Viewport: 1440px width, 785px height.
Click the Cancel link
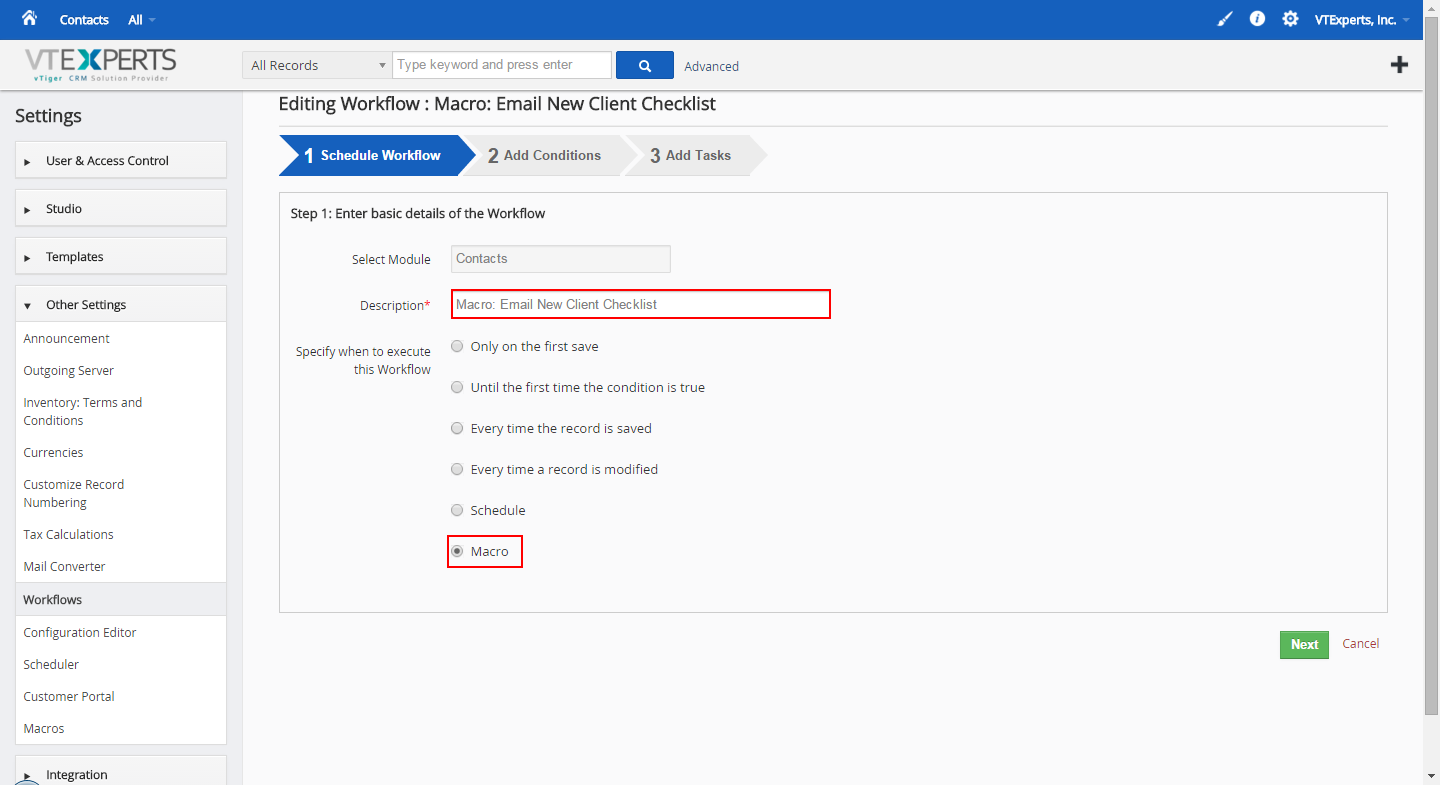point(1361,643)
